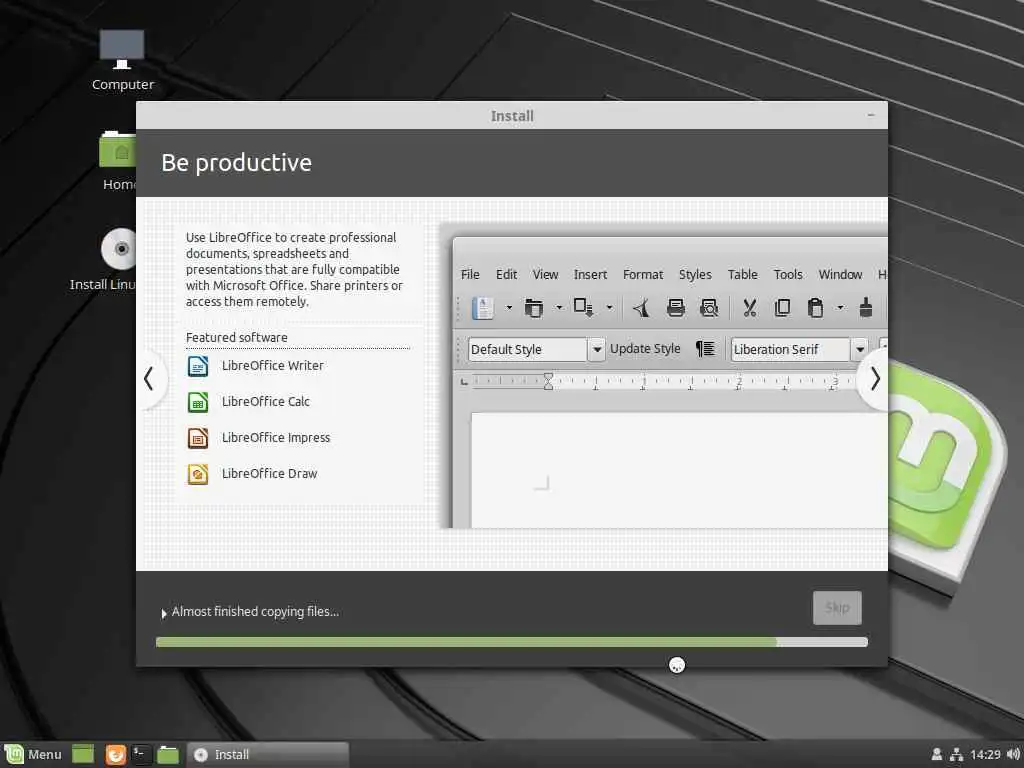The width and height of the screenshot is (1024, 768).
Task: Open the Styles menu in the Writer preview
Action: coord(695,274)
